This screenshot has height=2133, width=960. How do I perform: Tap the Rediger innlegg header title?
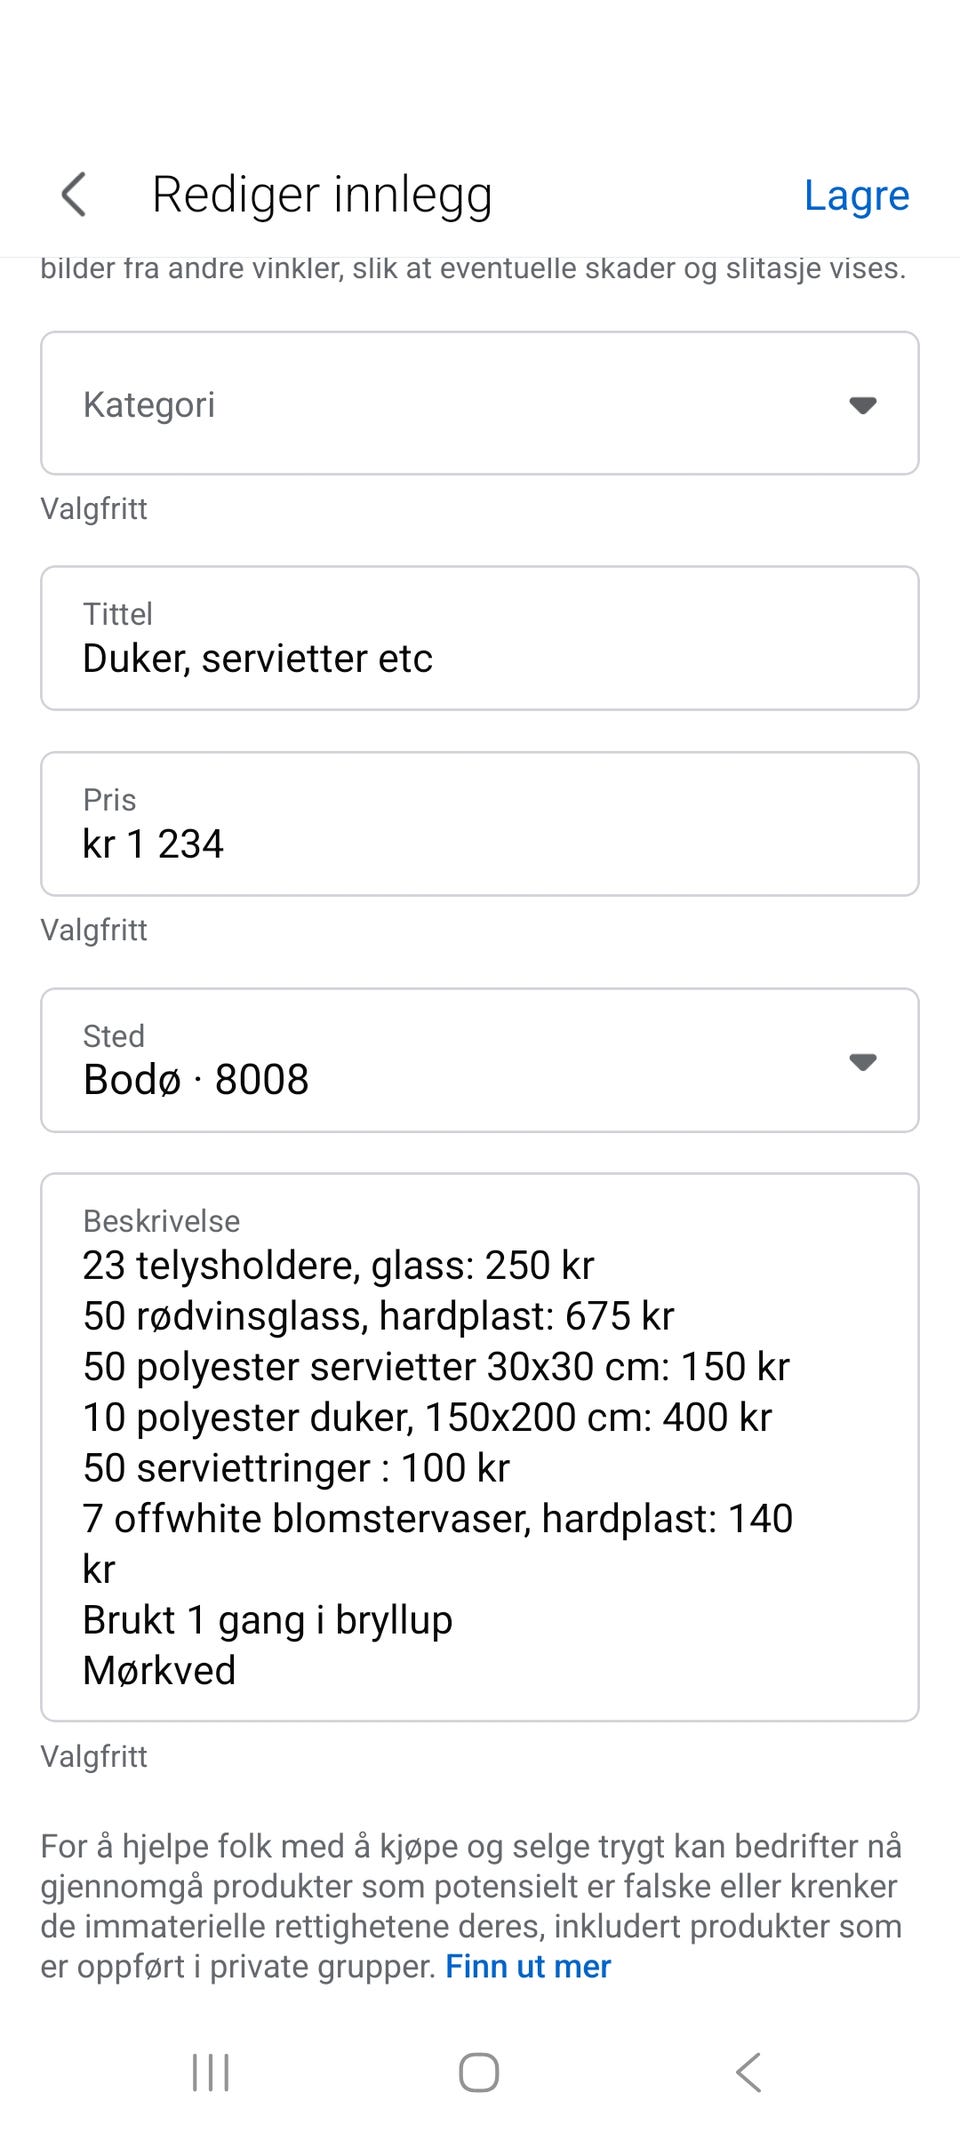(x=322, y=195)
